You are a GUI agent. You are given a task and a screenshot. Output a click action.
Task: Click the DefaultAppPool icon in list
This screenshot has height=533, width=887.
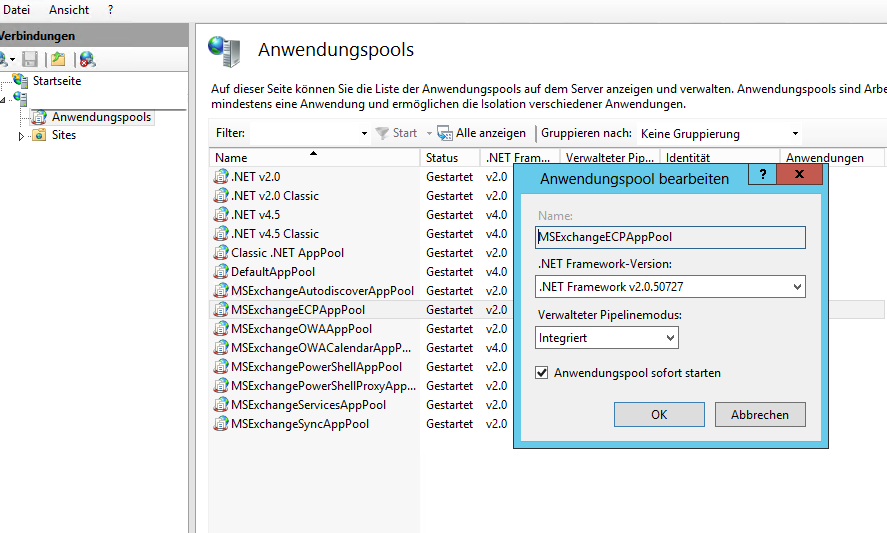coord(221,272)
